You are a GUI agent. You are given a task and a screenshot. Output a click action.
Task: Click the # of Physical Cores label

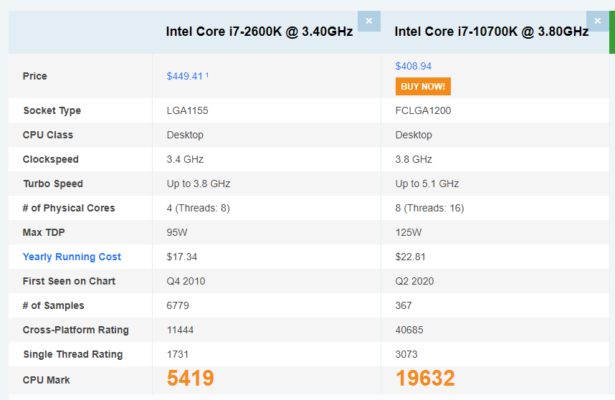[69, 208]
